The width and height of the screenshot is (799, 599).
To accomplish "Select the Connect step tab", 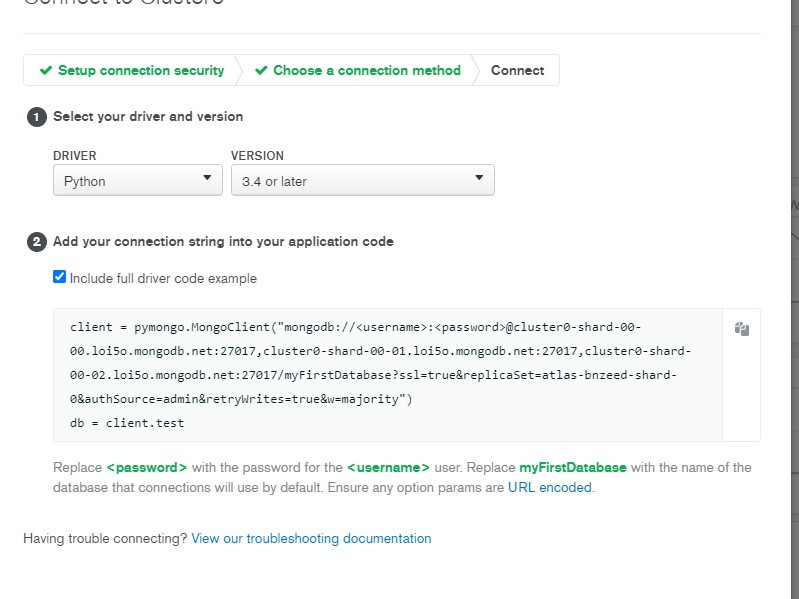I will pyautogui.click(x=517, y=71).
